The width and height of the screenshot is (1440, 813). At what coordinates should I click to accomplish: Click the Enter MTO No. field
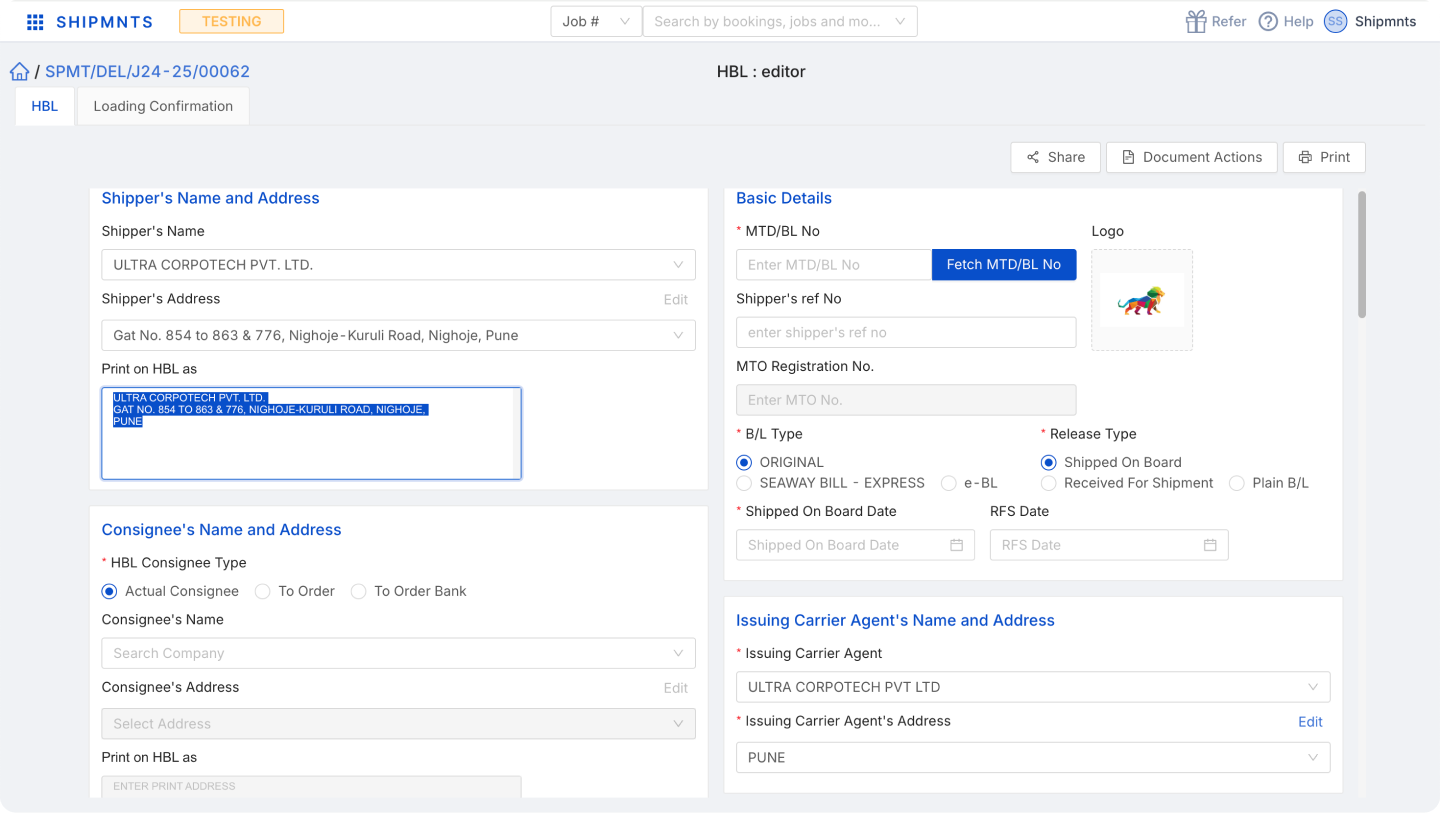(906, 400)
